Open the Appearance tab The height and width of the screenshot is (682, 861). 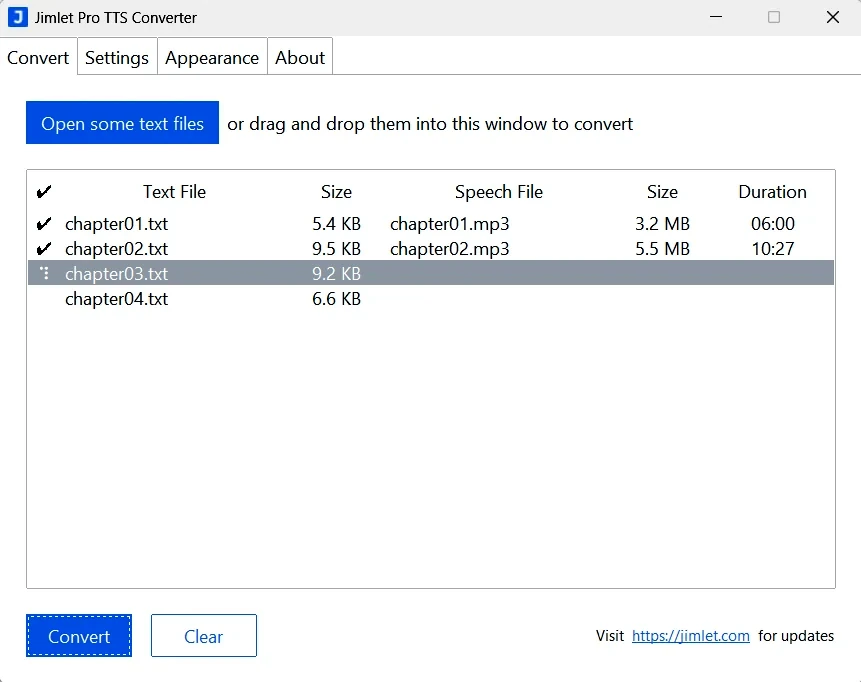[x=211, y=57]
